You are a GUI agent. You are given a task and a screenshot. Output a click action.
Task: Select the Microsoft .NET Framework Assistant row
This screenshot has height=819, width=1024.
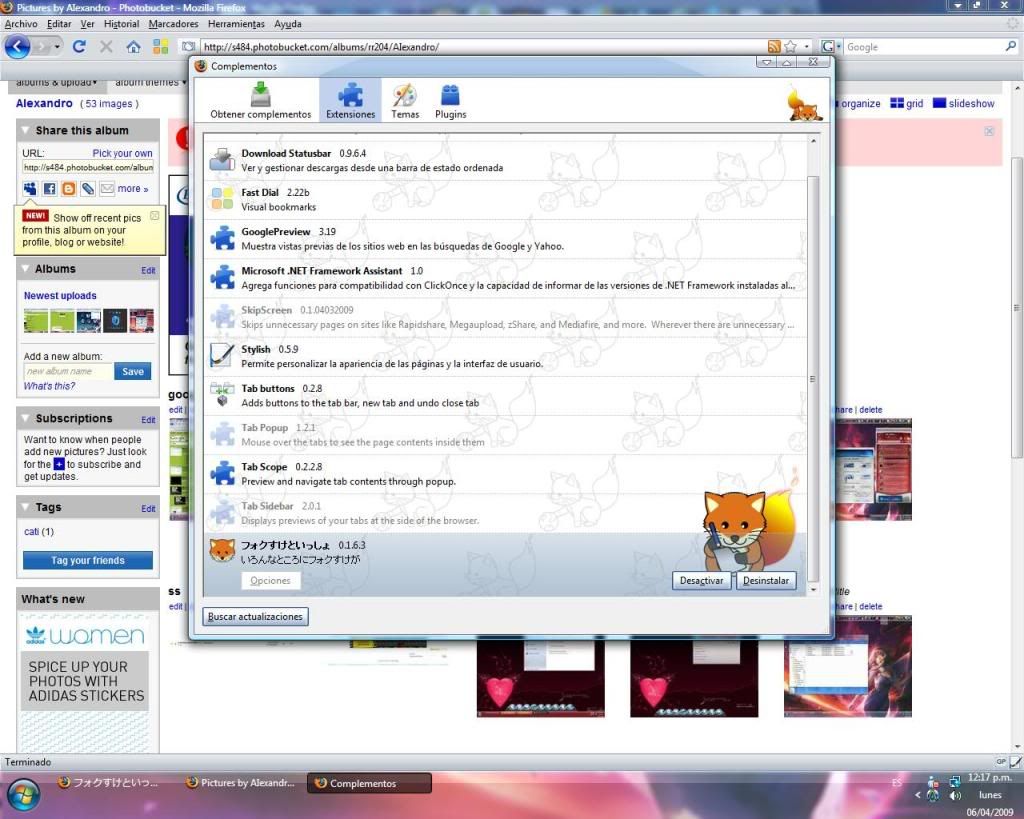tap(505, 278)
